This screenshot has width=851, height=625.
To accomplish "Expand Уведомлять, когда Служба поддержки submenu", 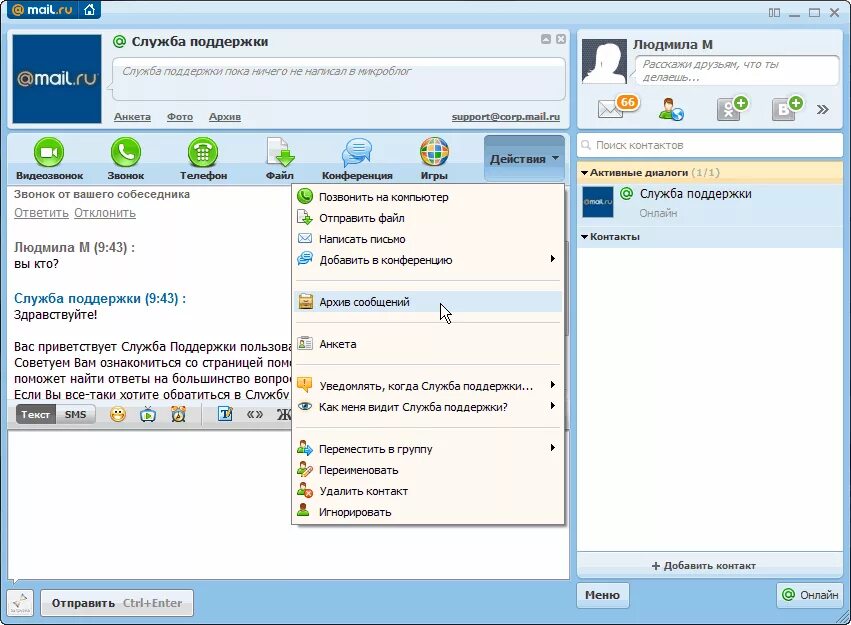I will pos(428,386).
